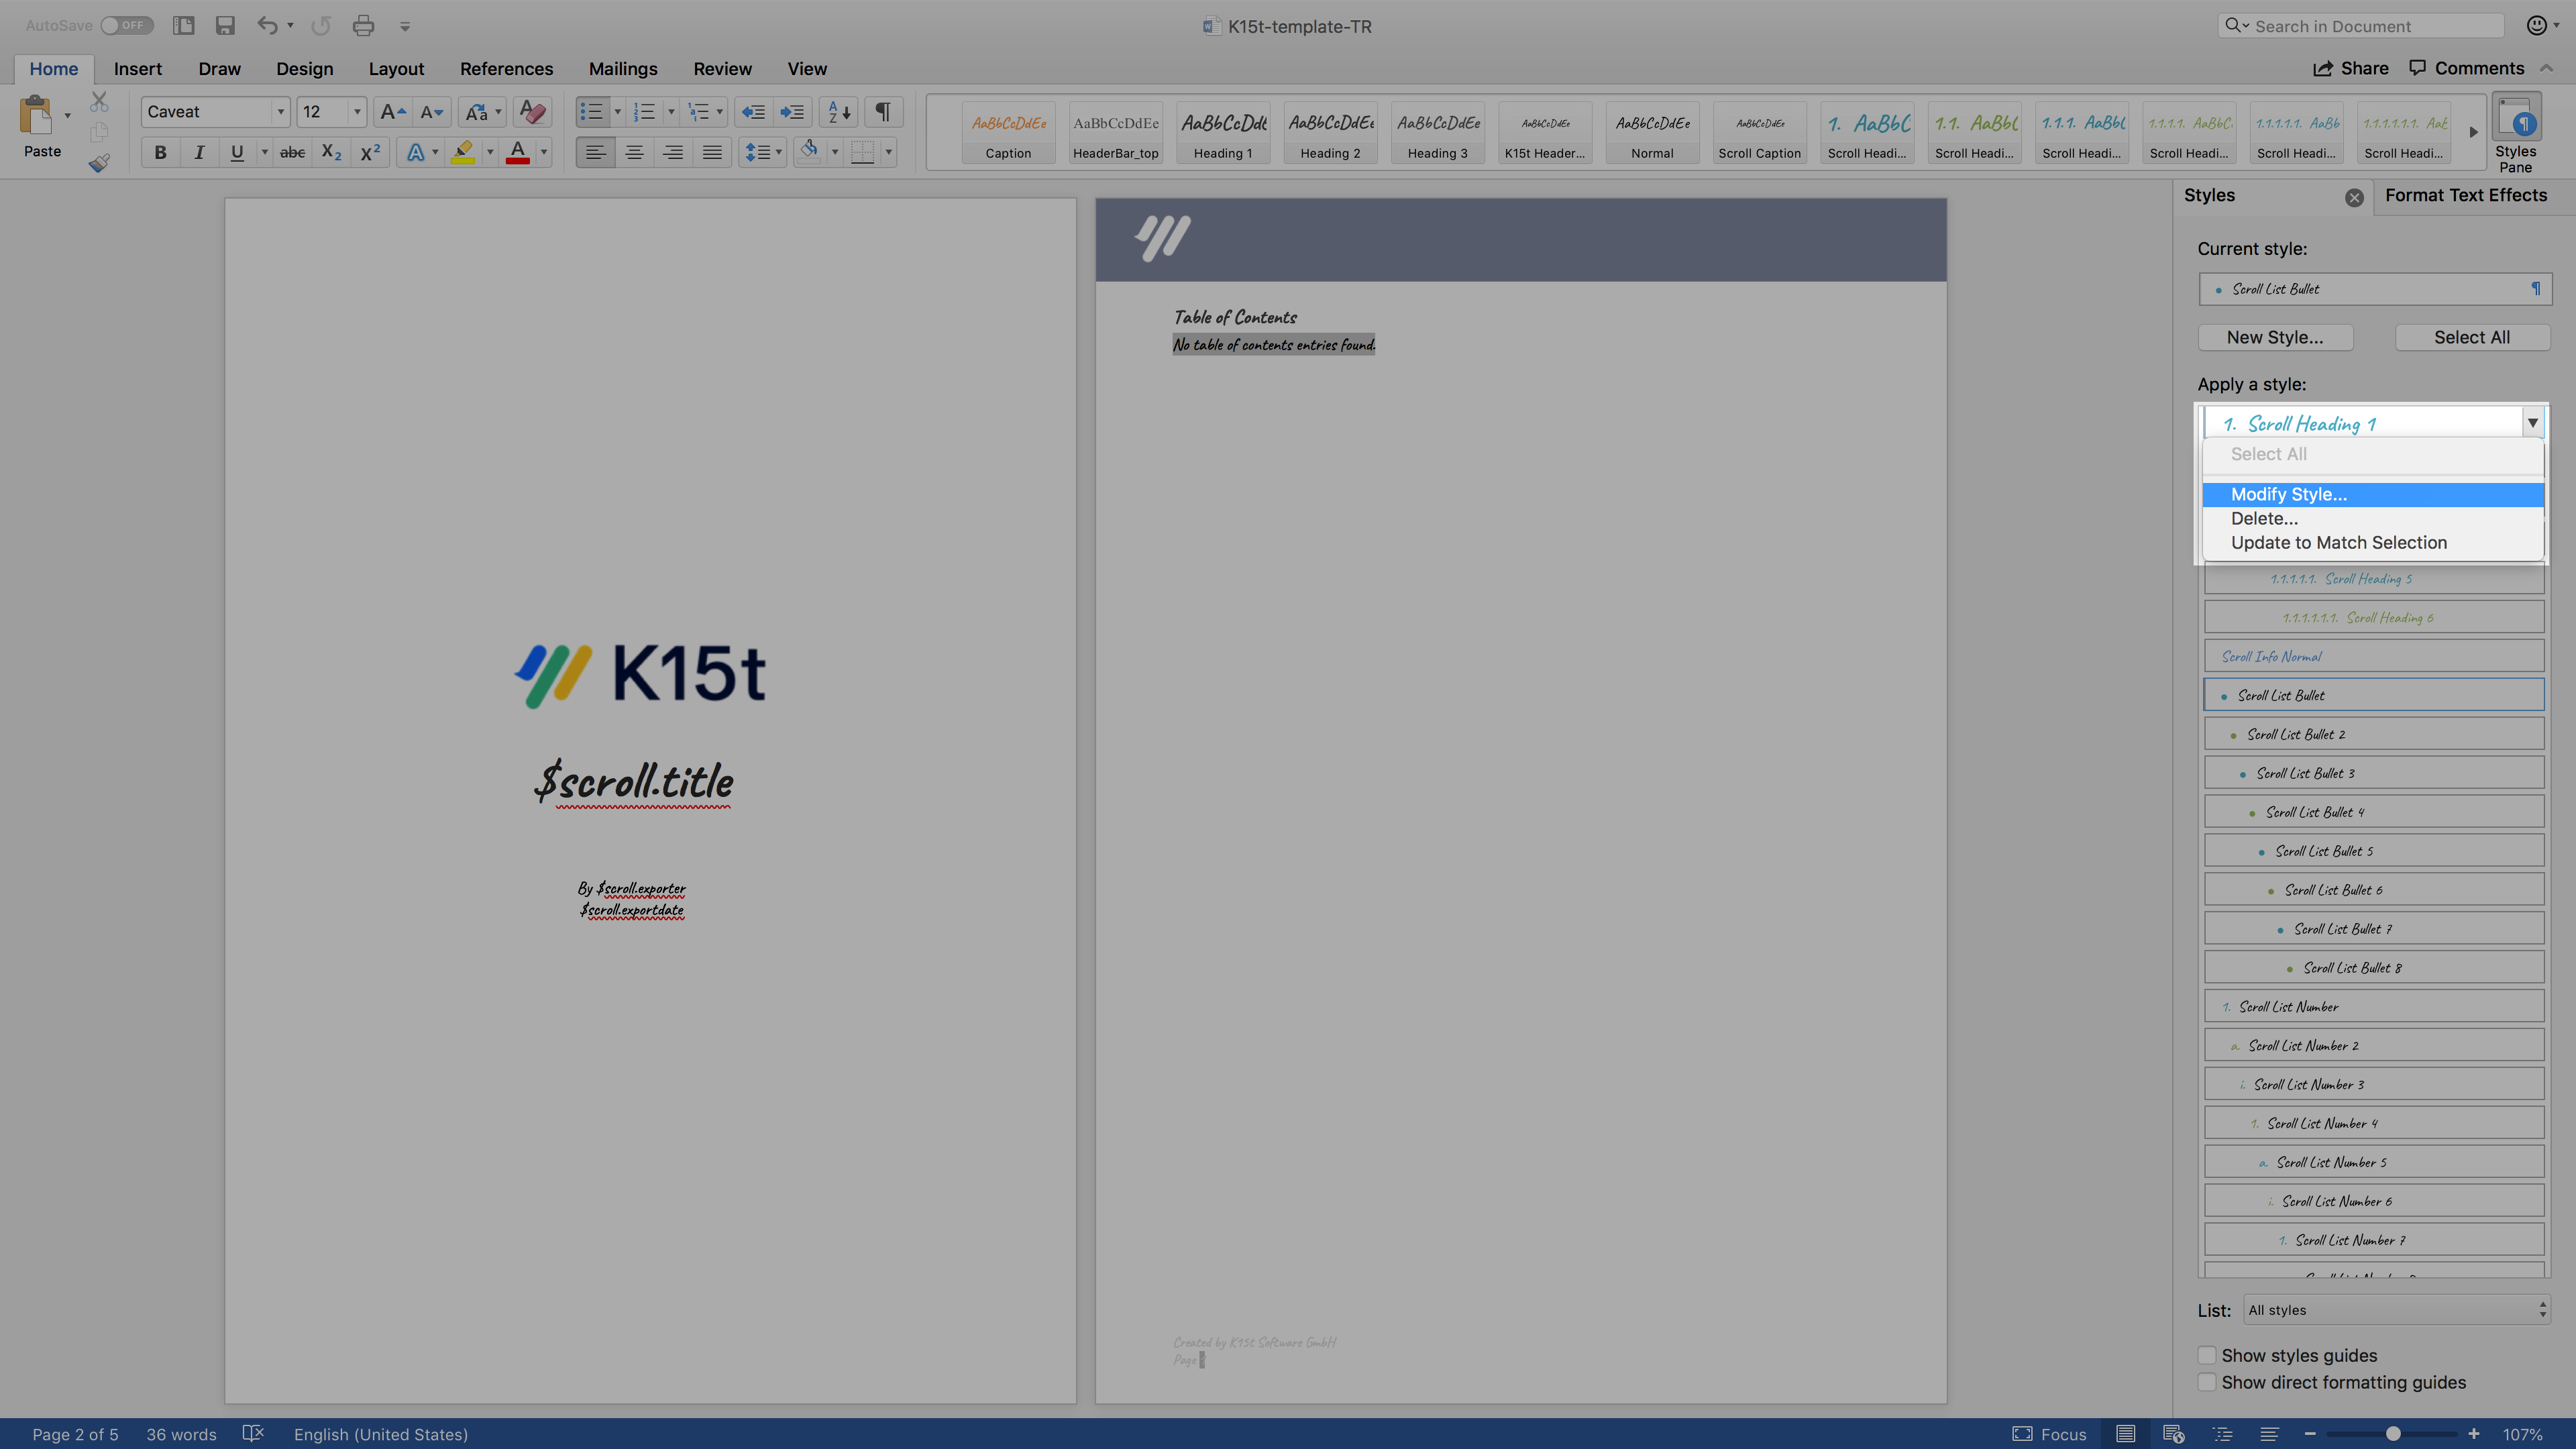Image resolution: width=2576 pixels, height=1449 pixels.
Task: Toggle the show paragraph marks icon
Action: [882, 112]
